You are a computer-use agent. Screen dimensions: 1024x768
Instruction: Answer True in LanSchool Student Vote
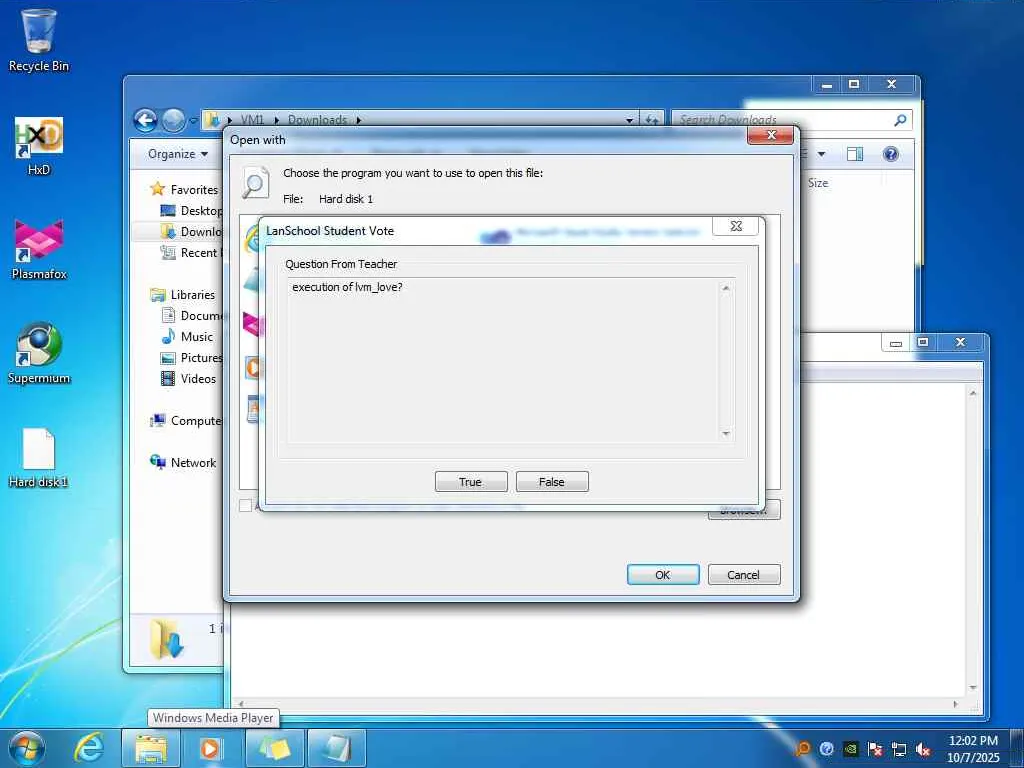(471, 482)
